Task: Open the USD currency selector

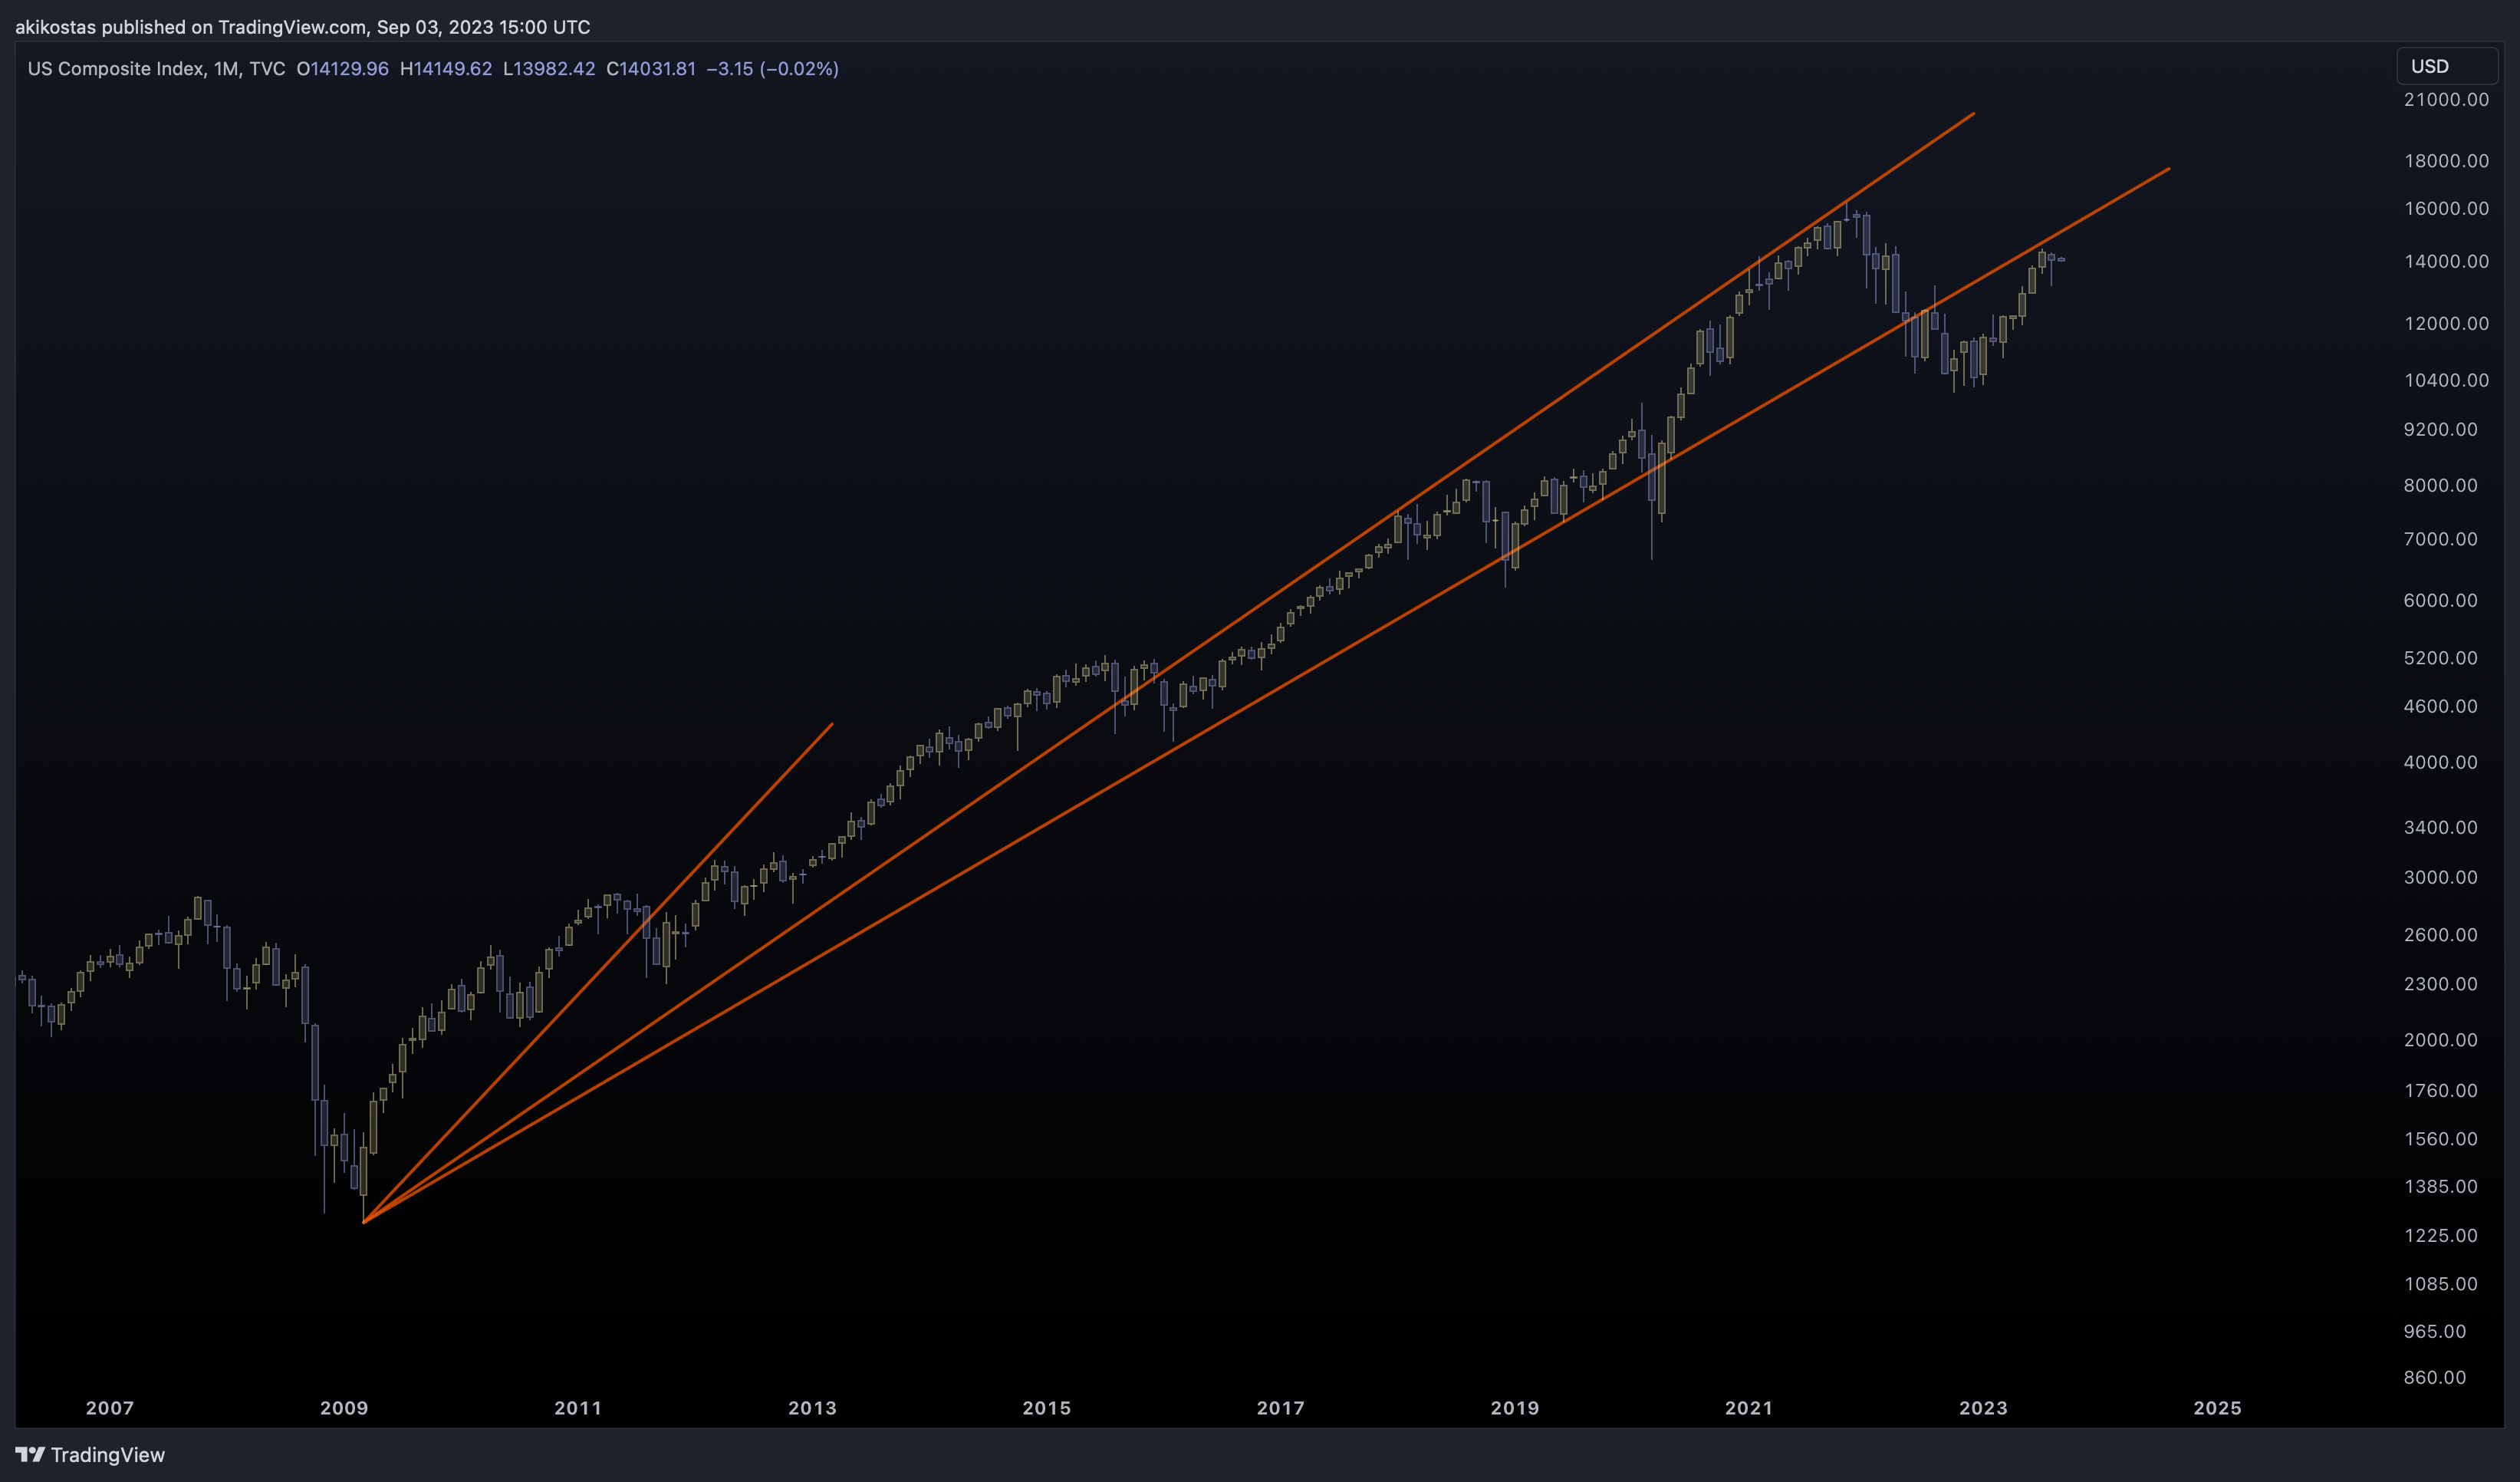Action: (x=2447, y=66)
